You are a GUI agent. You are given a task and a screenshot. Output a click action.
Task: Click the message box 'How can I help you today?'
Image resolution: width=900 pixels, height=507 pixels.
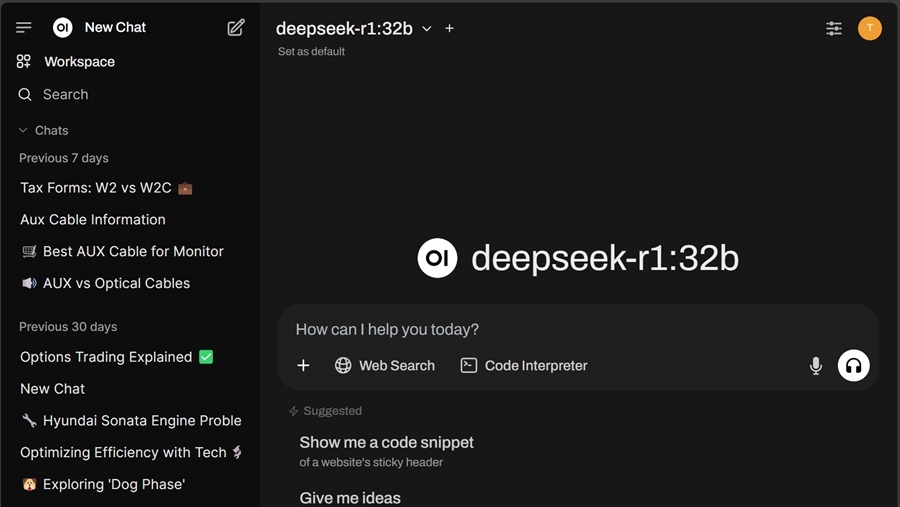tap(578, 330)
